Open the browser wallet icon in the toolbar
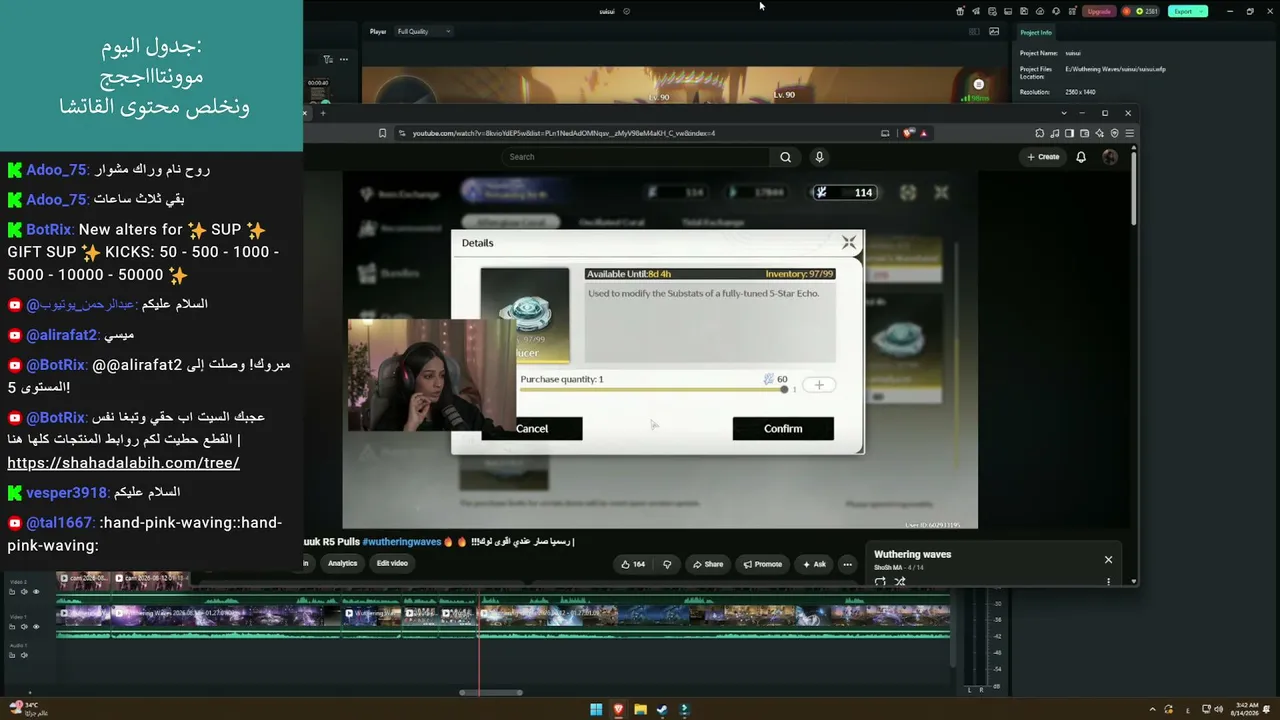This screenshot has width=1280, height=720. pos(1085,133)
